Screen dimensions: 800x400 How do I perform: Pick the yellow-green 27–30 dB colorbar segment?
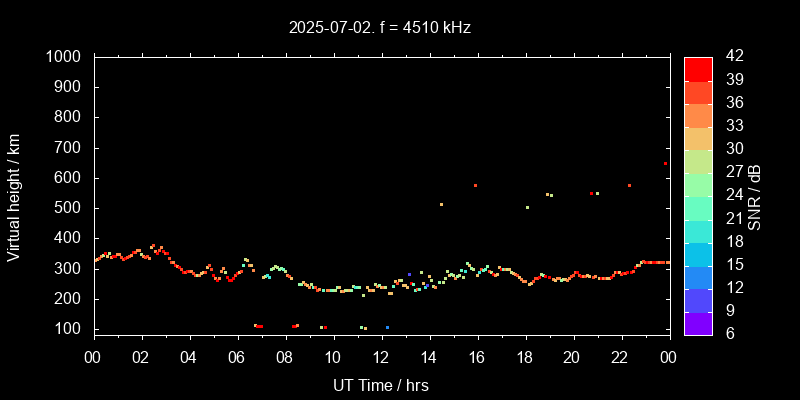coord(697,160)
